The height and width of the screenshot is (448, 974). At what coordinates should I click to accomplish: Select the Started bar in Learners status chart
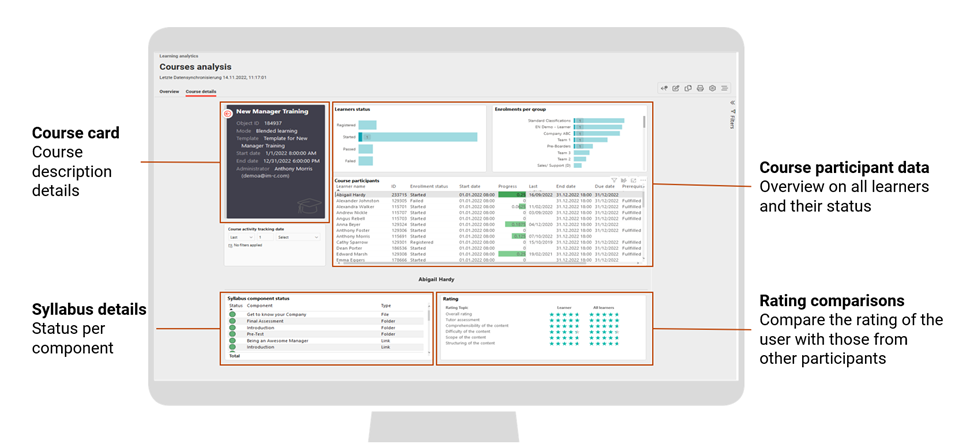coord(418,137)
